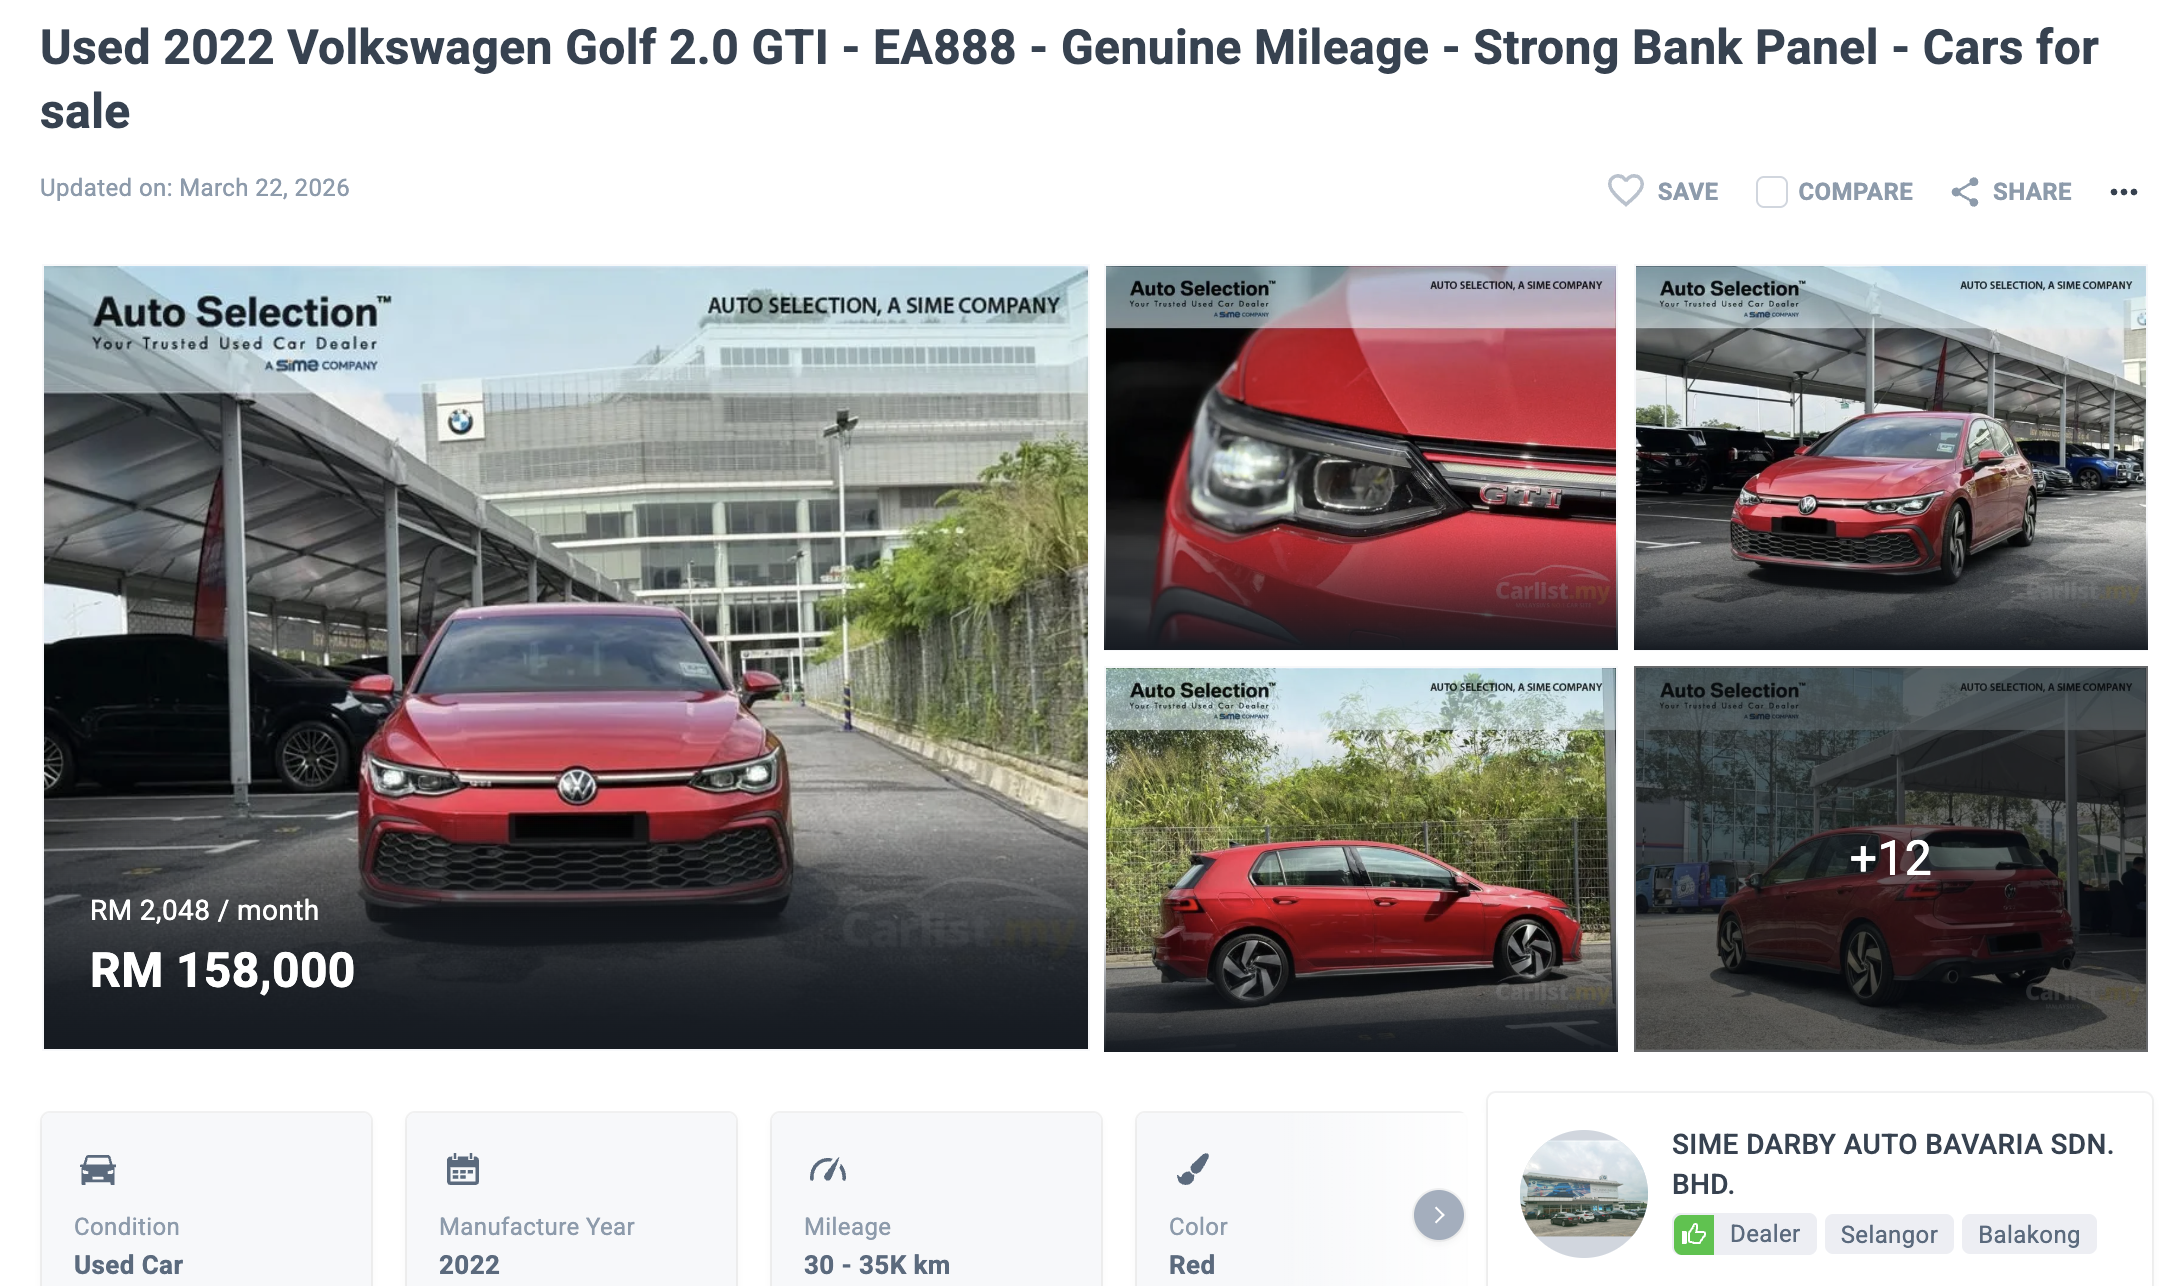Image resolution: width=2168 pixels, height=1286 pixels.
Task: Advance specs carousel with right chevron
Action: tap(1438, 1215)
